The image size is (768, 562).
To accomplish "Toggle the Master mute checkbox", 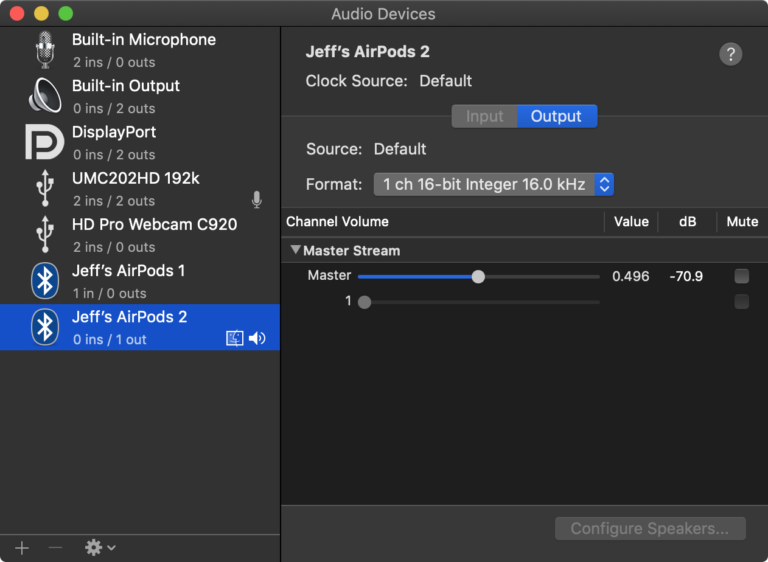I will click(x=742, y=276).
